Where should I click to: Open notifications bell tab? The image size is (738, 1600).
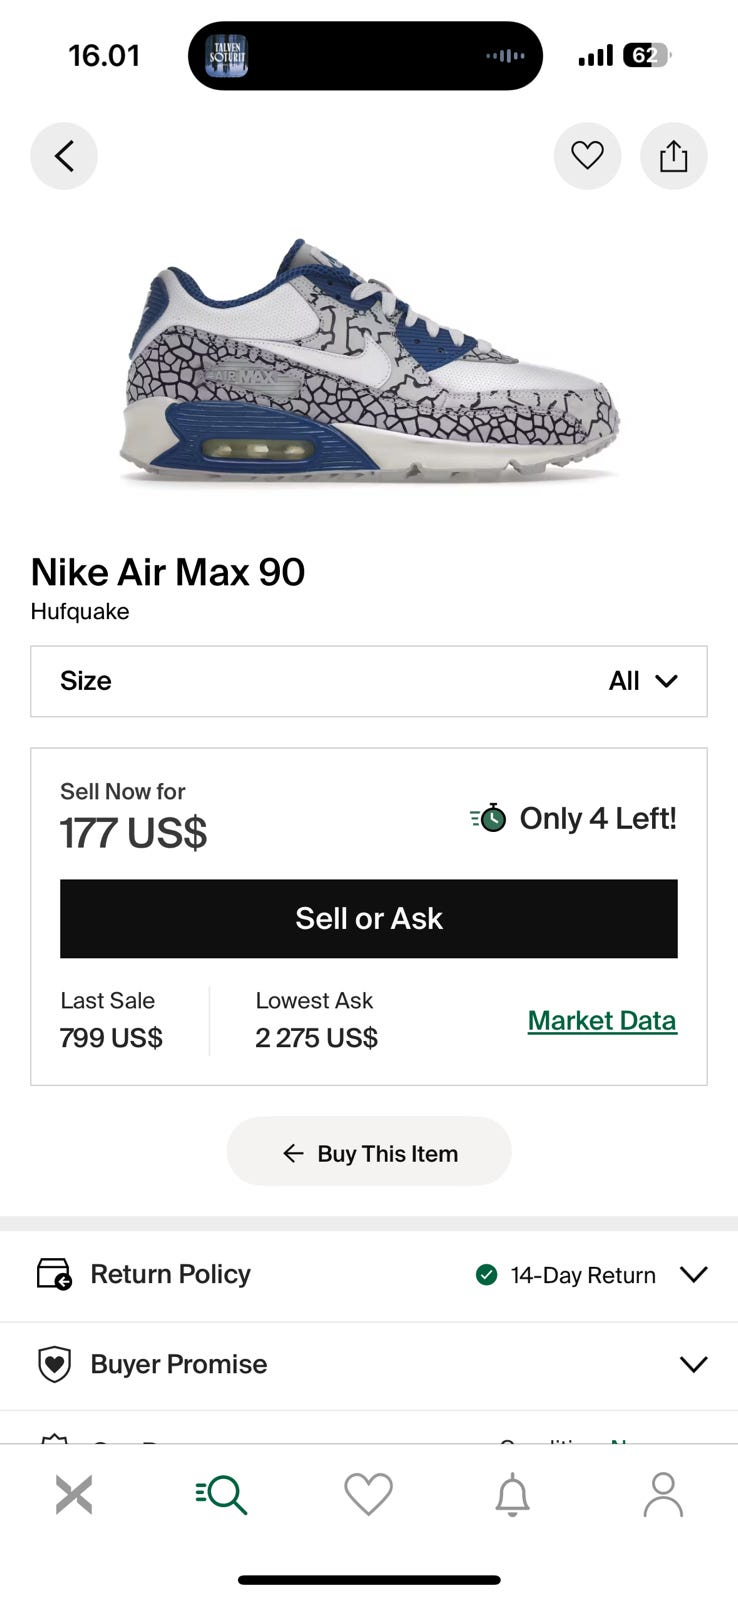pyautogui.click(x=513, y=1495)
